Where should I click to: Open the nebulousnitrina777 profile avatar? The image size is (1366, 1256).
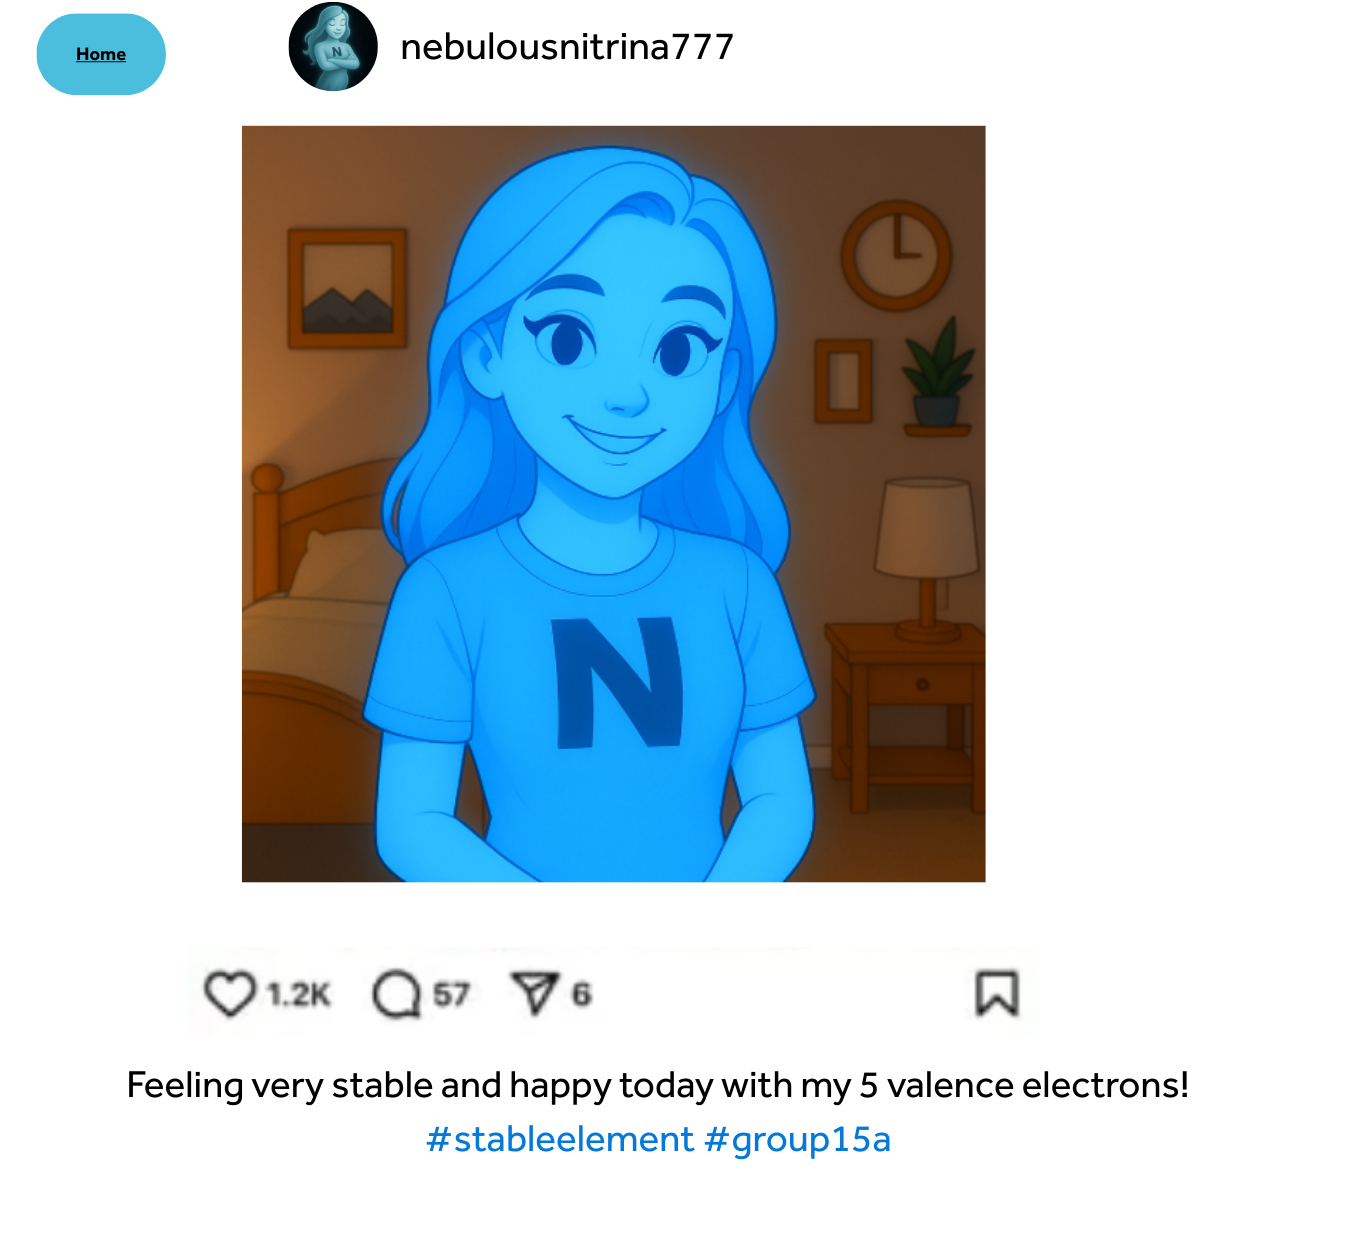coord(333,47)
